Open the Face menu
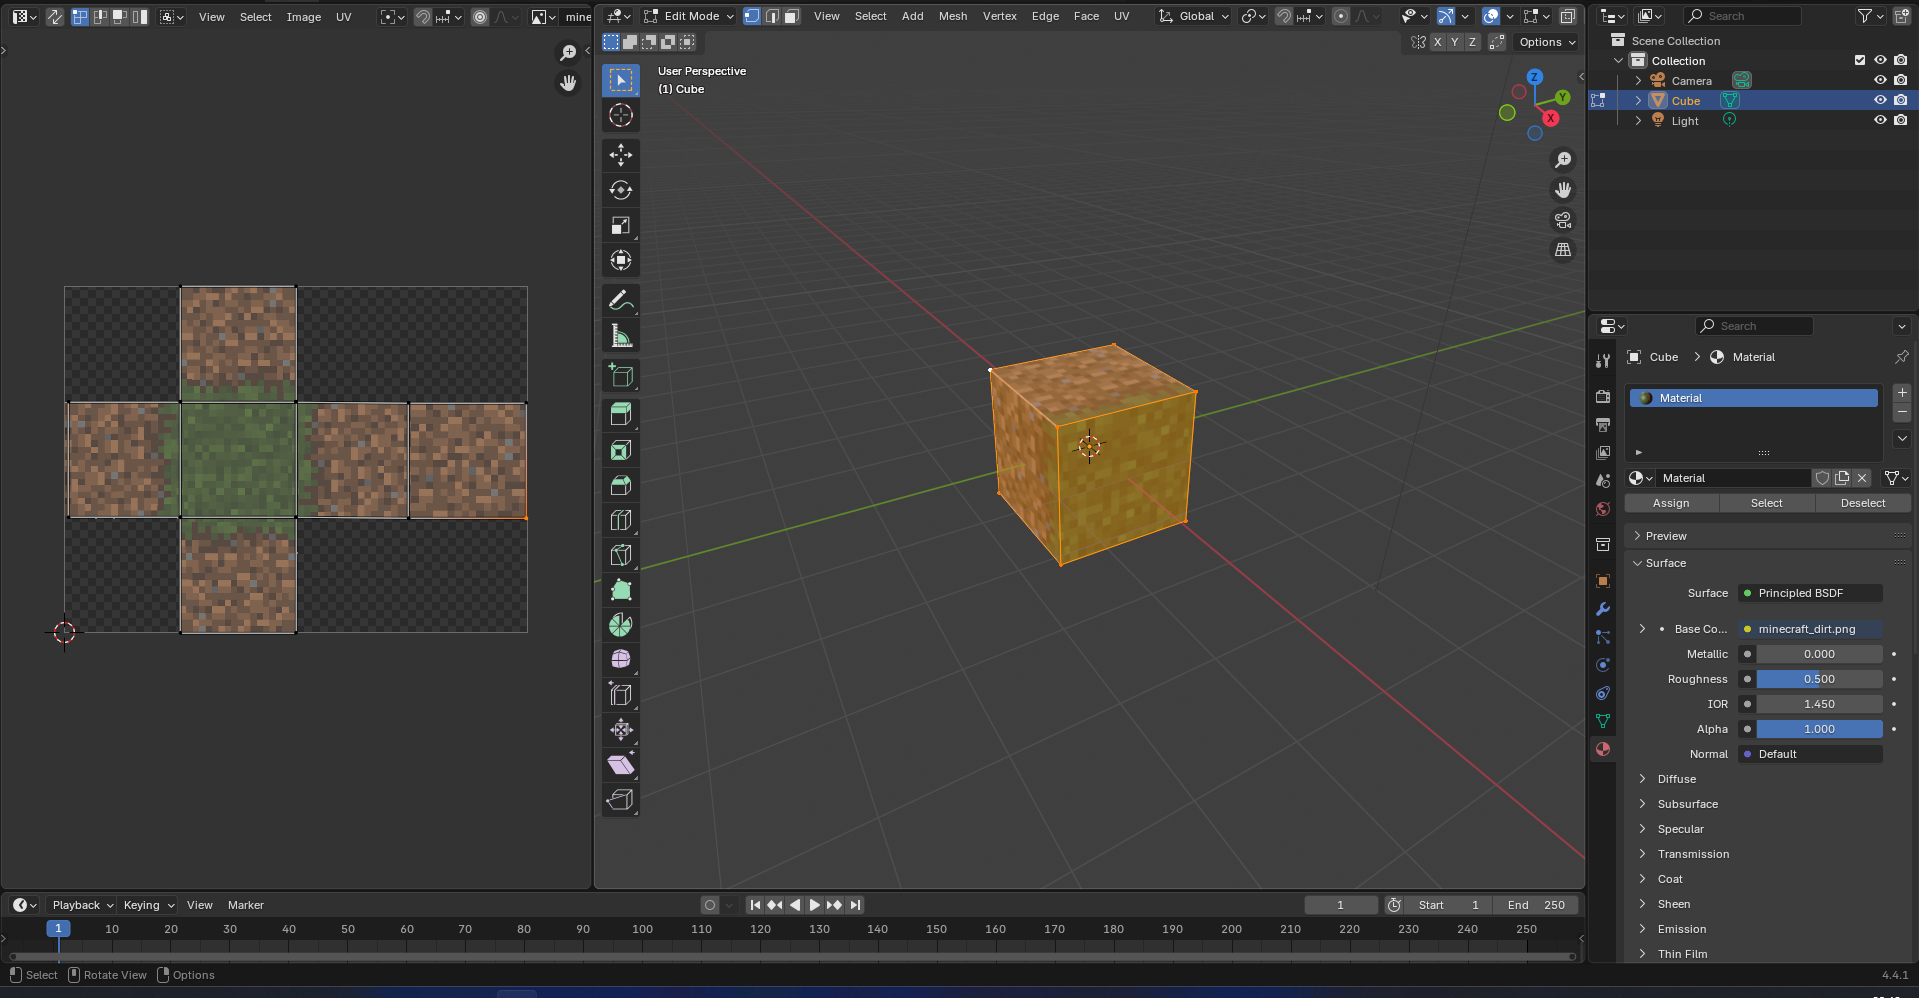 [x=1086, y=16]
